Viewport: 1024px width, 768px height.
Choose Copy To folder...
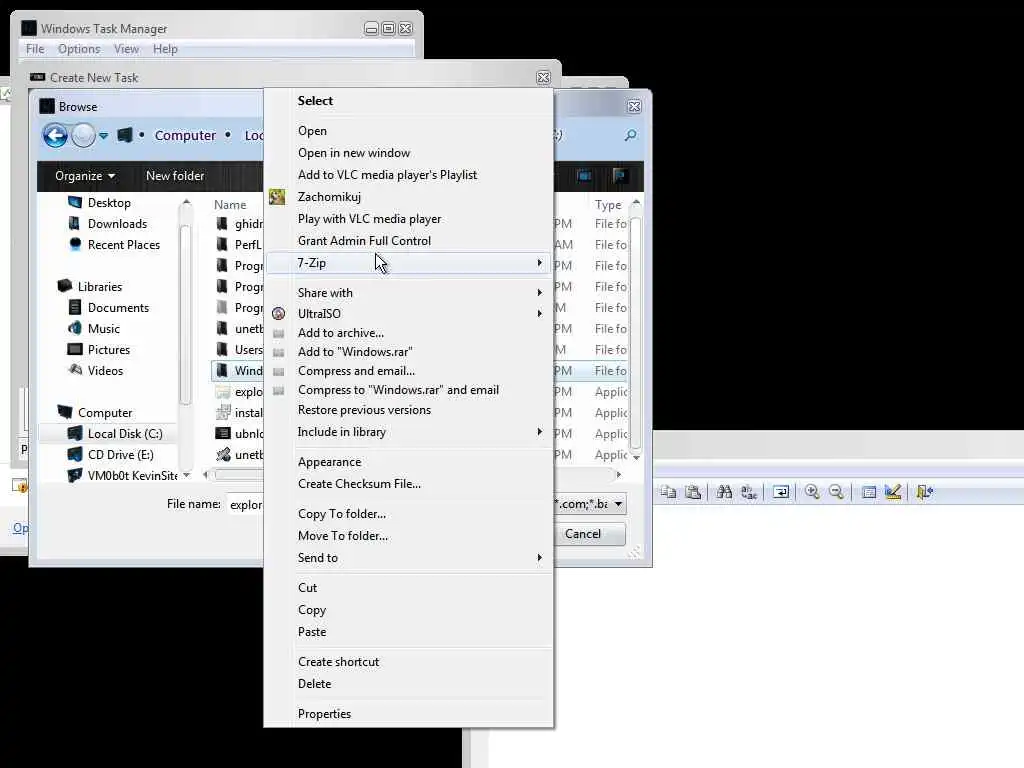point(409,514)
